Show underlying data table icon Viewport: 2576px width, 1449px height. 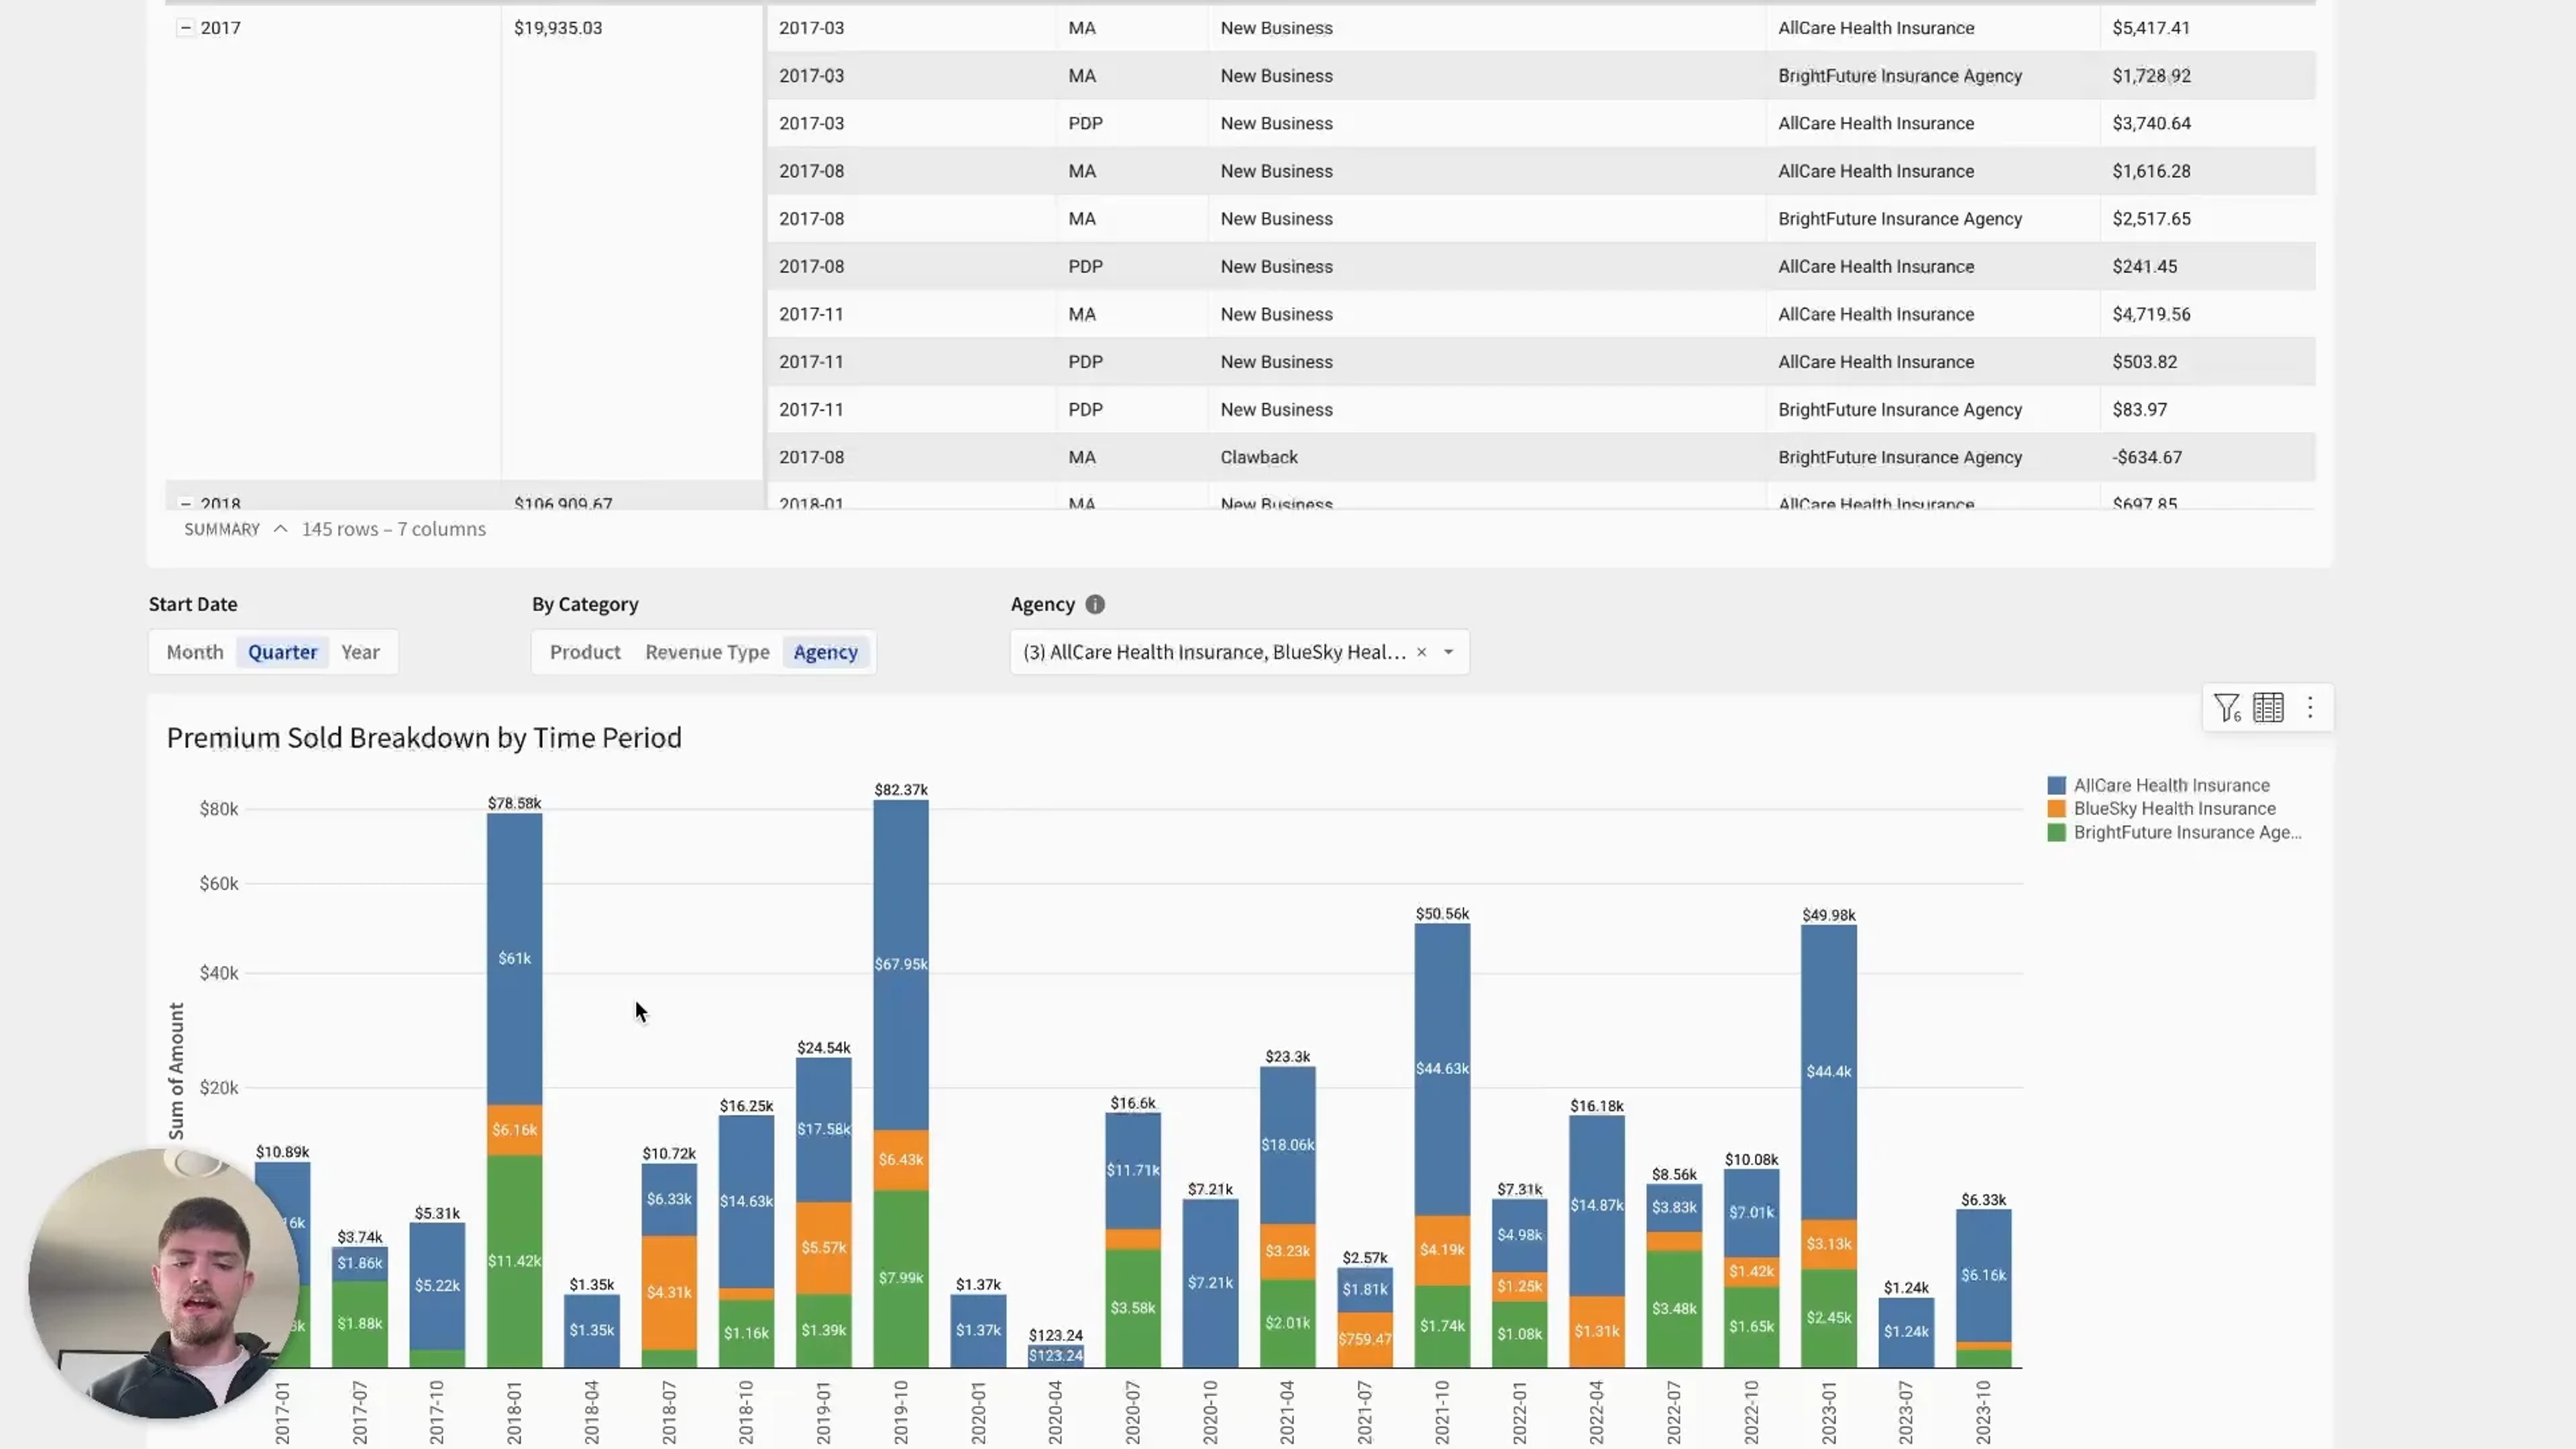2268,708
